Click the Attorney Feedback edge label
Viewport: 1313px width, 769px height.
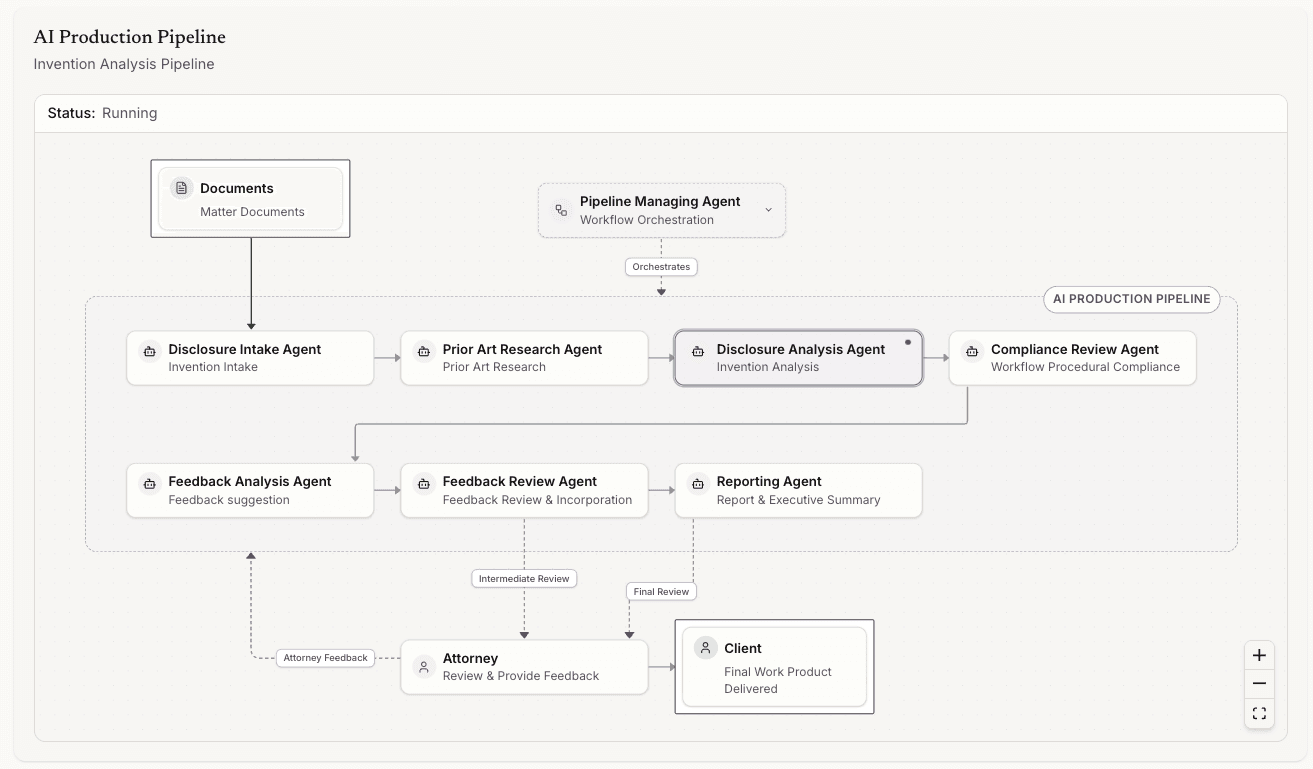[x=326, y=658]
